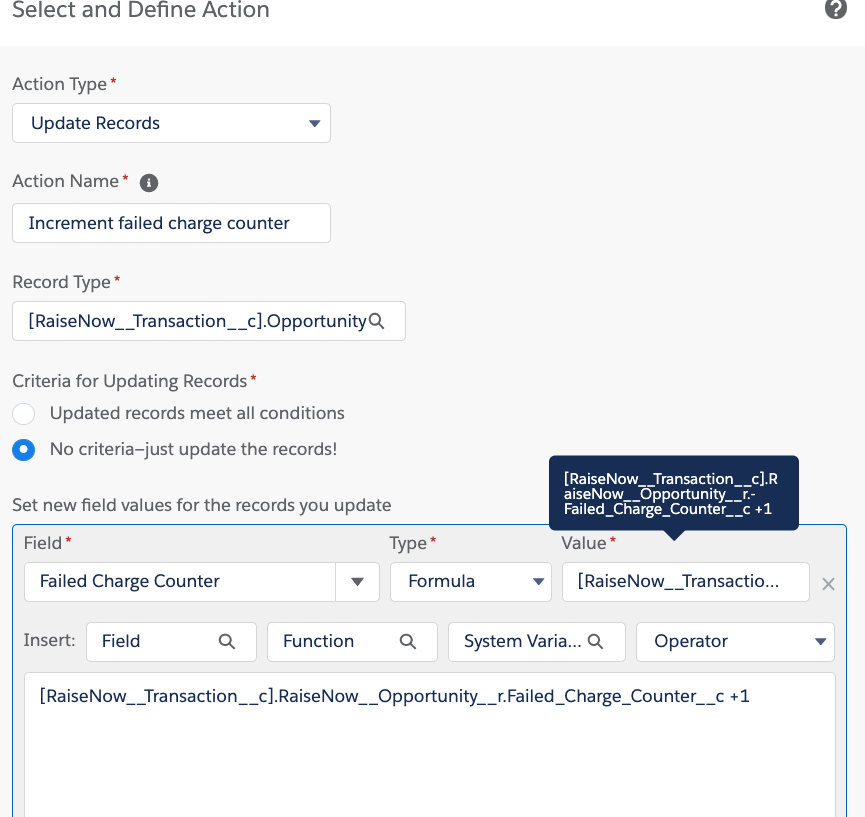The image size is (865, 817).
Task: Open the Failed Charge Counter field dropdown arrow
Action: pos(357,581)
